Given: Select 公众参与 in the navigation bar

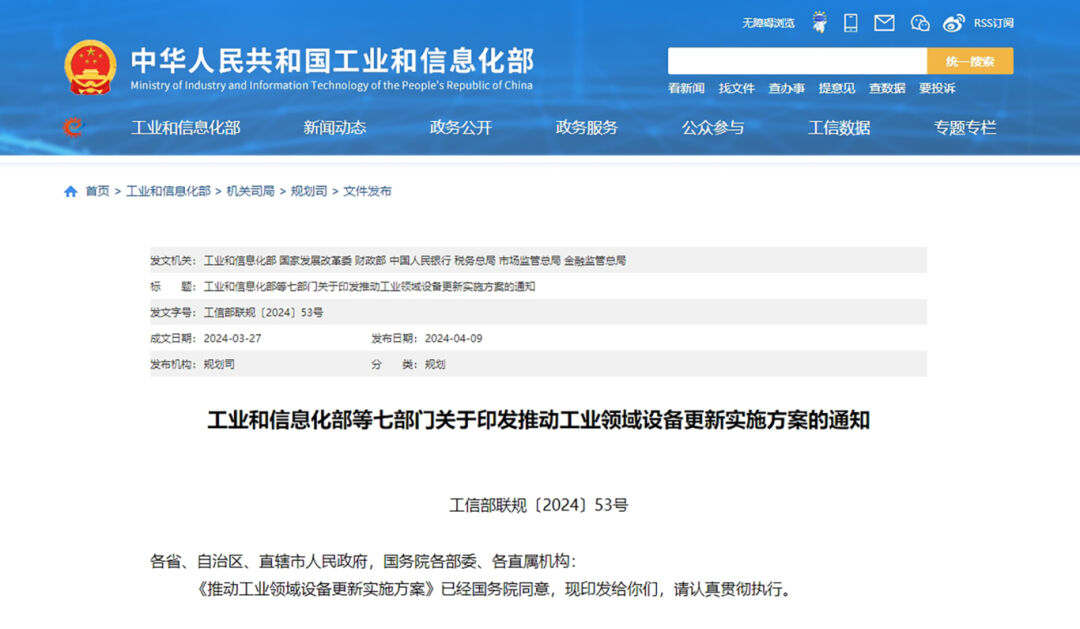Looking at the screenshot, I should (x=714, y=128).
